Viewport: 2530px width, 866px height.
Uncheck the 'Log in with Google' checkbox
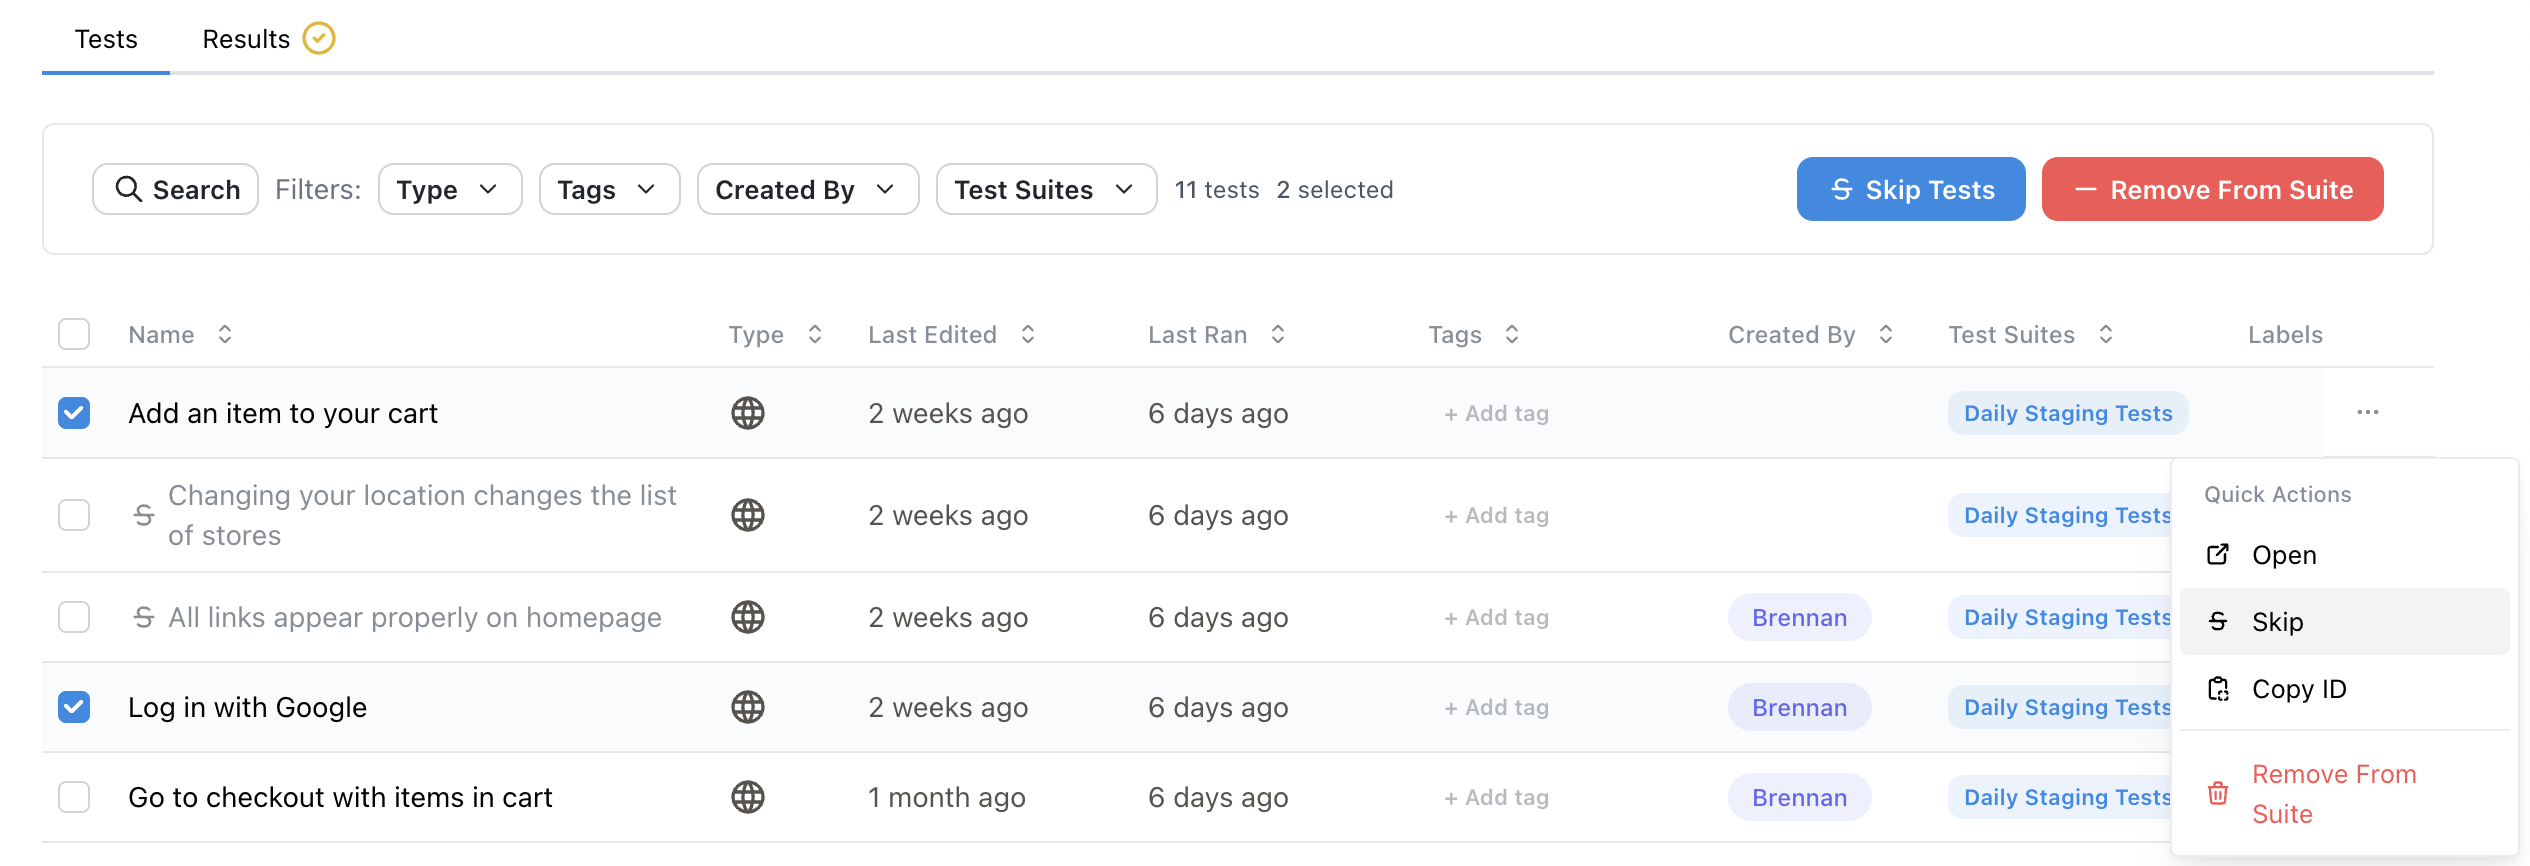[74, 707]
